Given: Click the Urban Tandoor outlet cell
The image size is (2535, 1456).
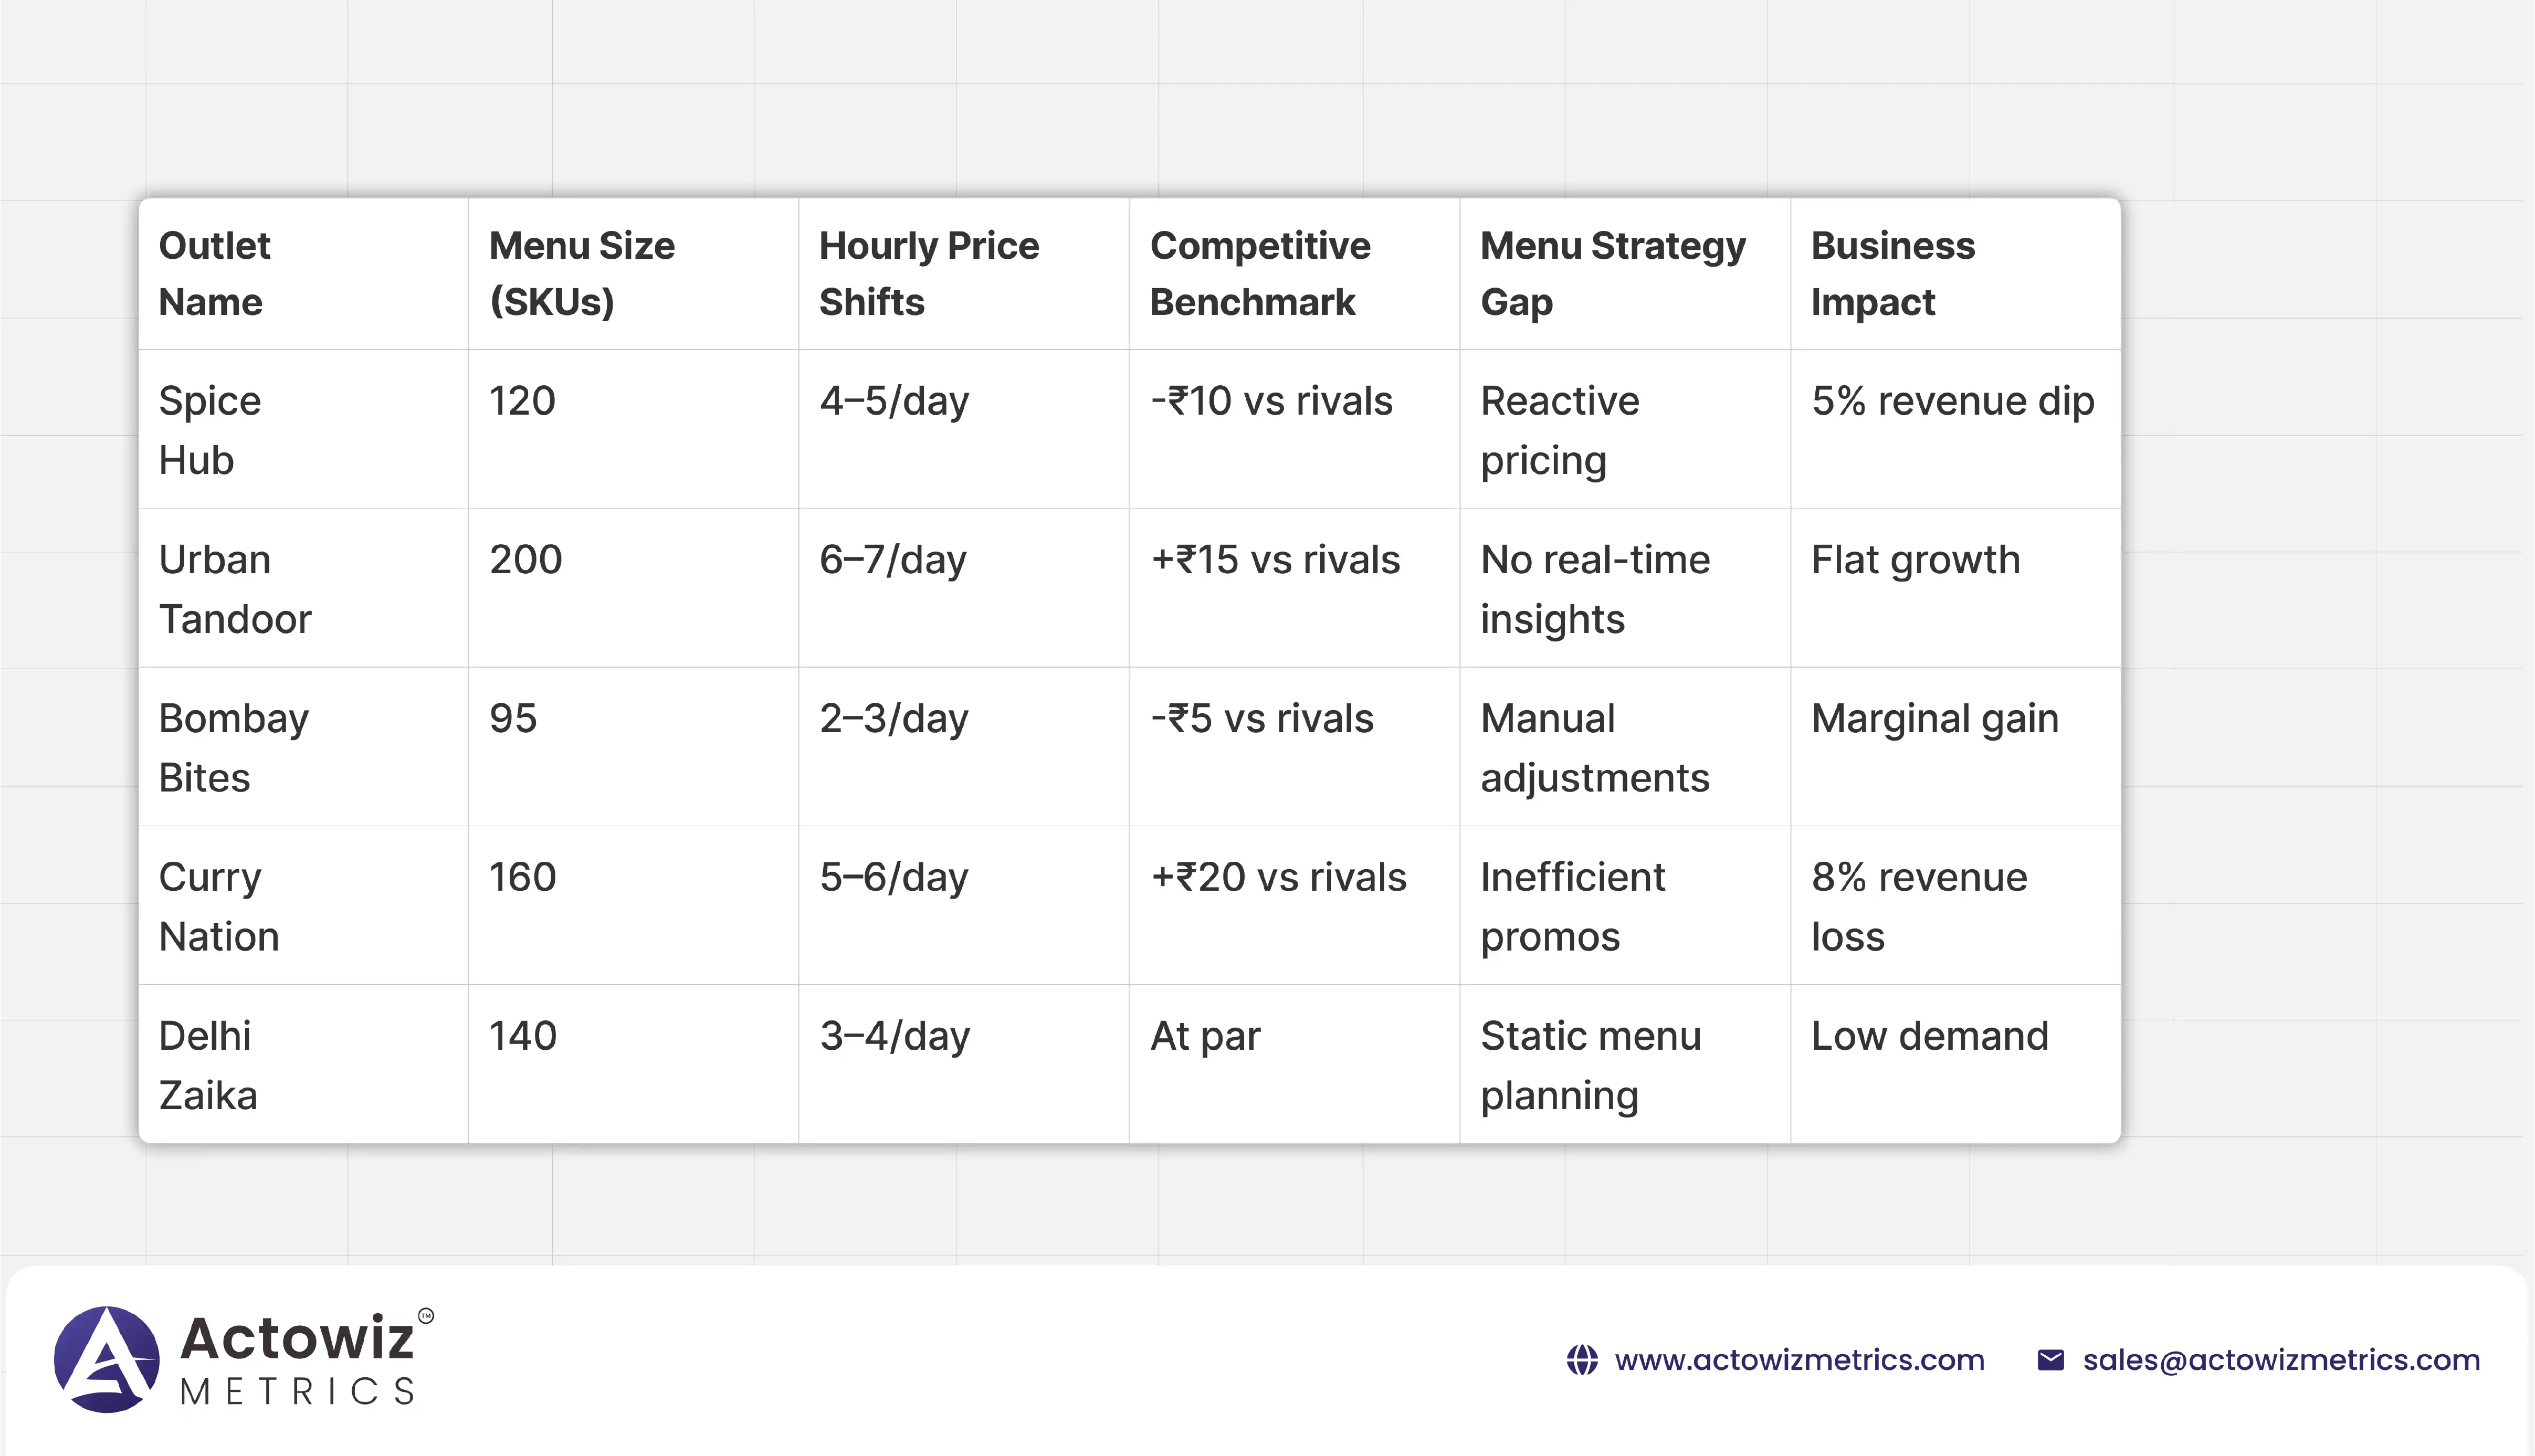Looking at the screenshot, I should (x=235, y=589).
